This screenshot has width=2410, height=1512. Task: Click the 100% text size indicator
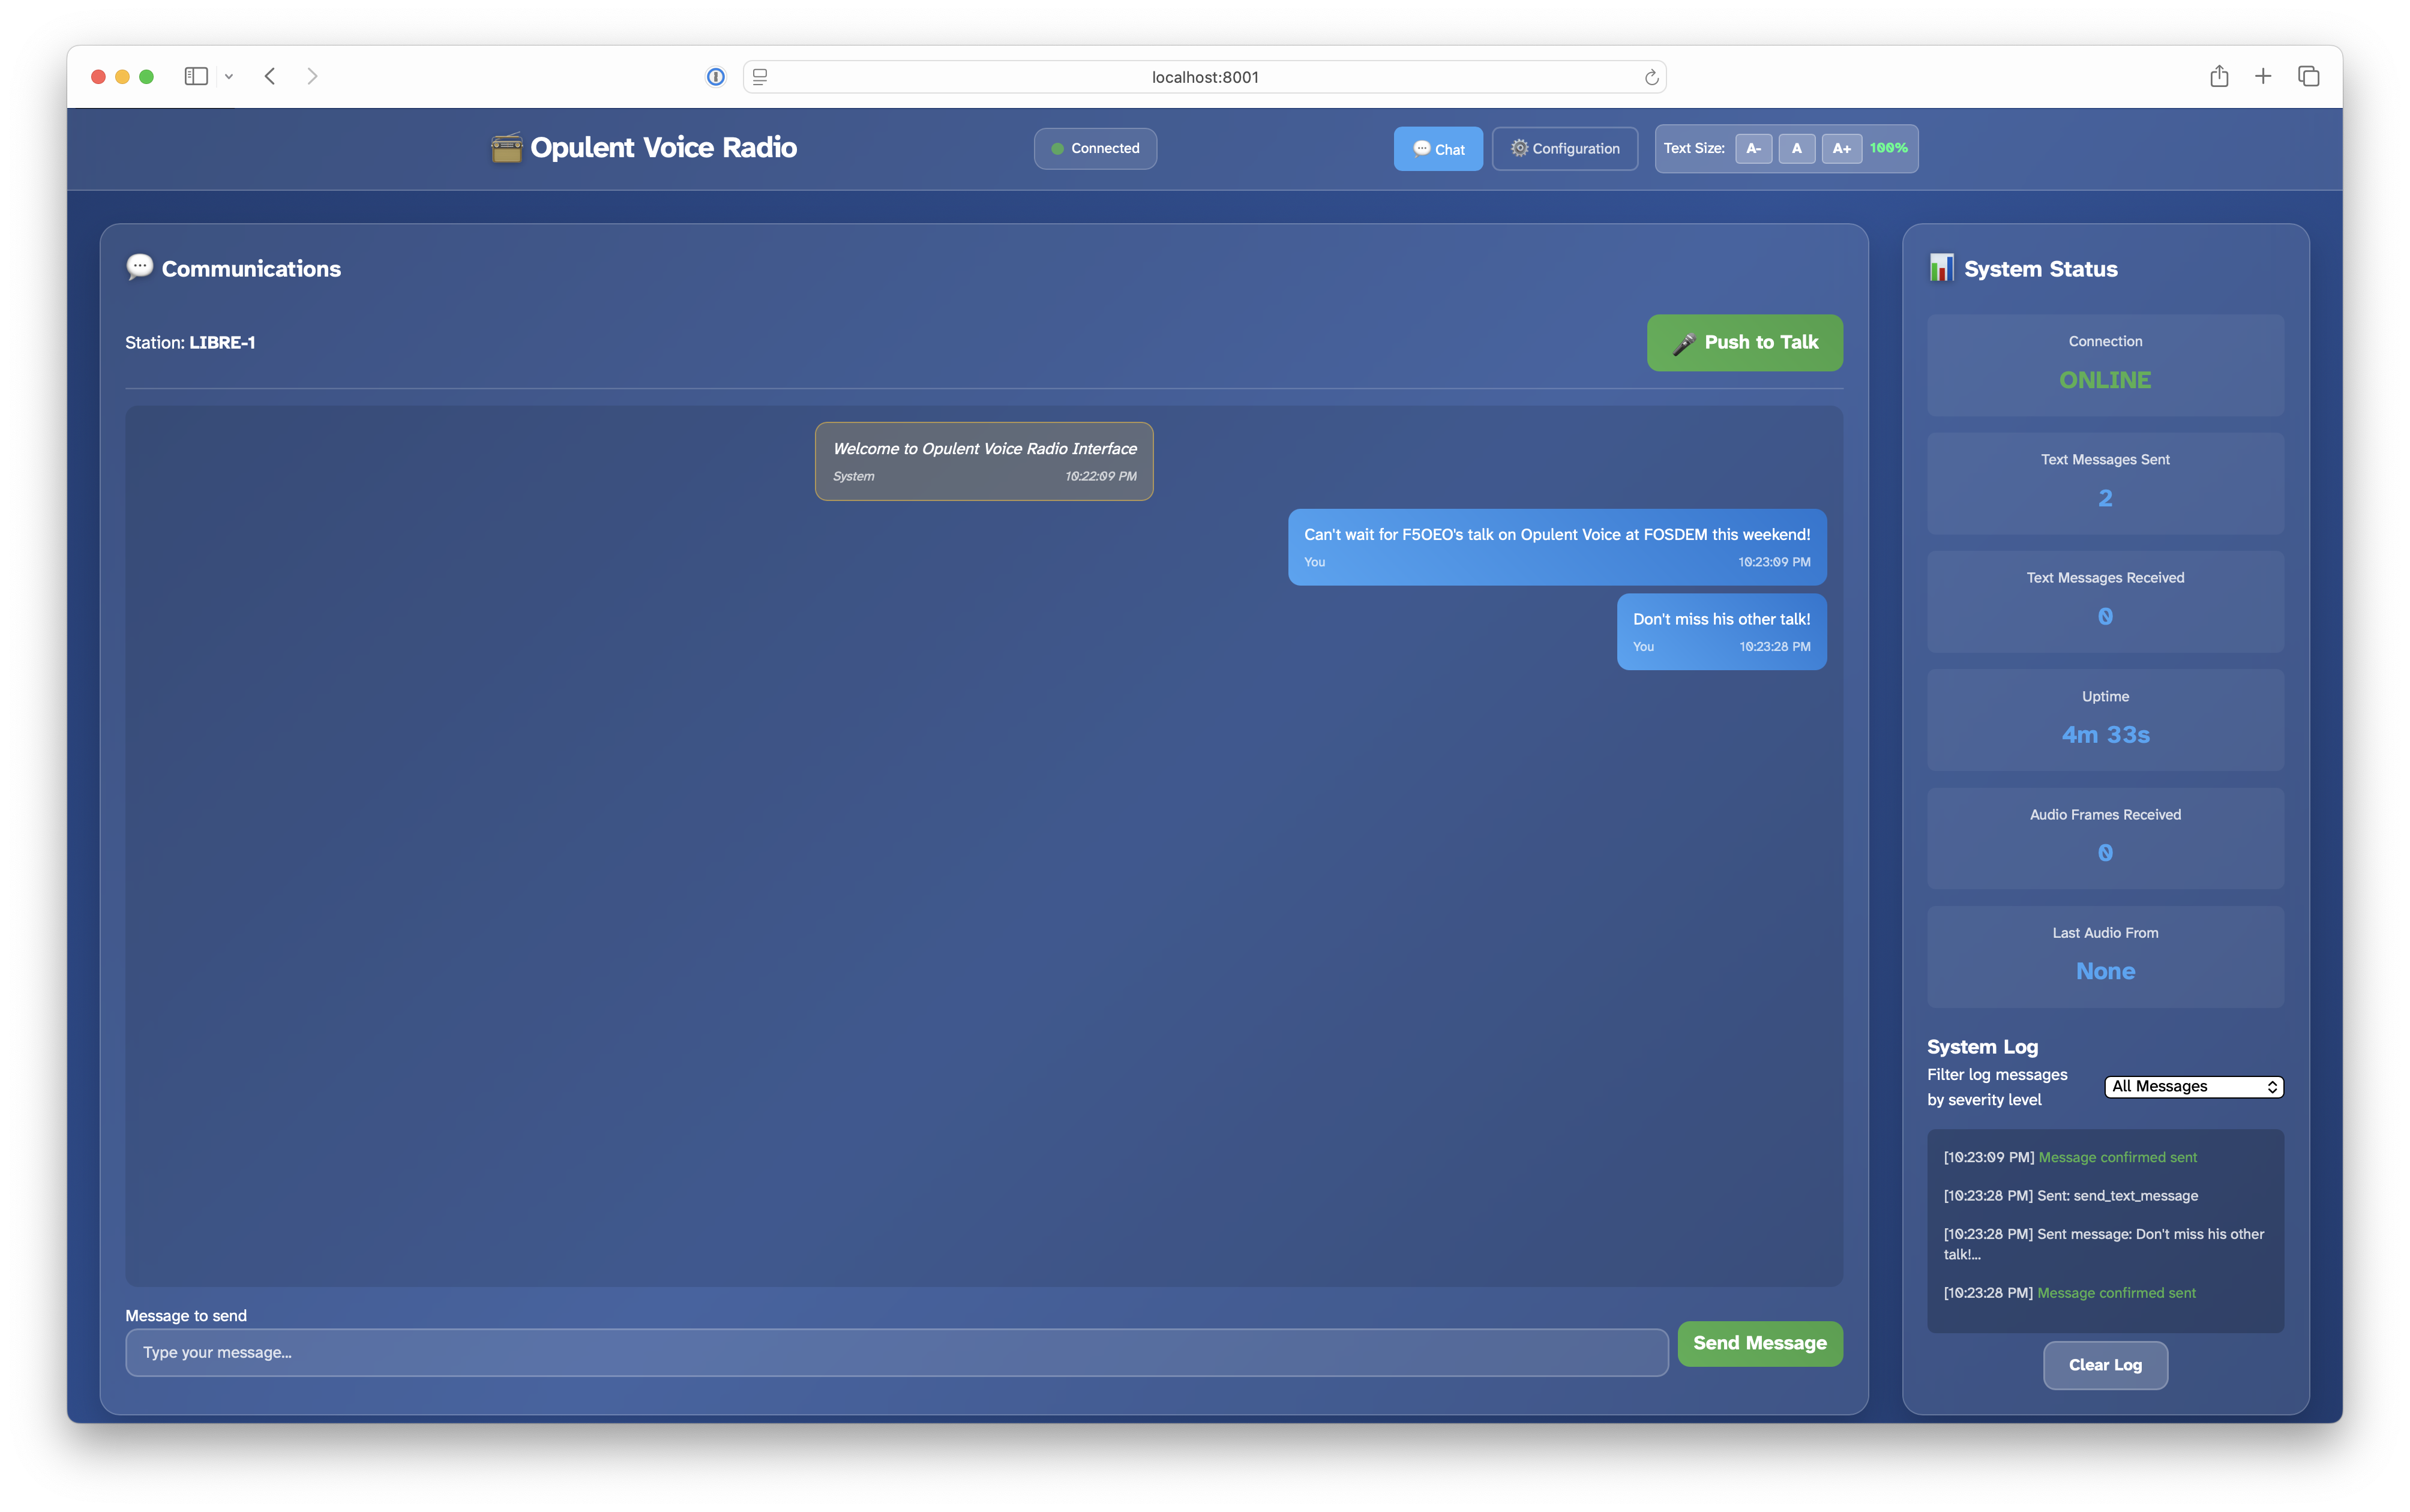[x=1888, y=148]
